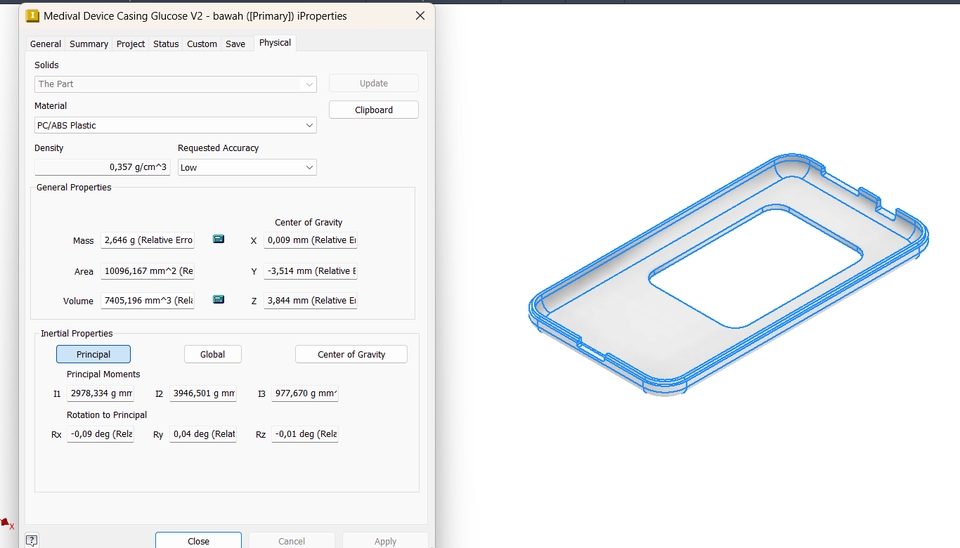Close the iProperties dialog with X
The image size is (960, 548).
pos(420,16)
